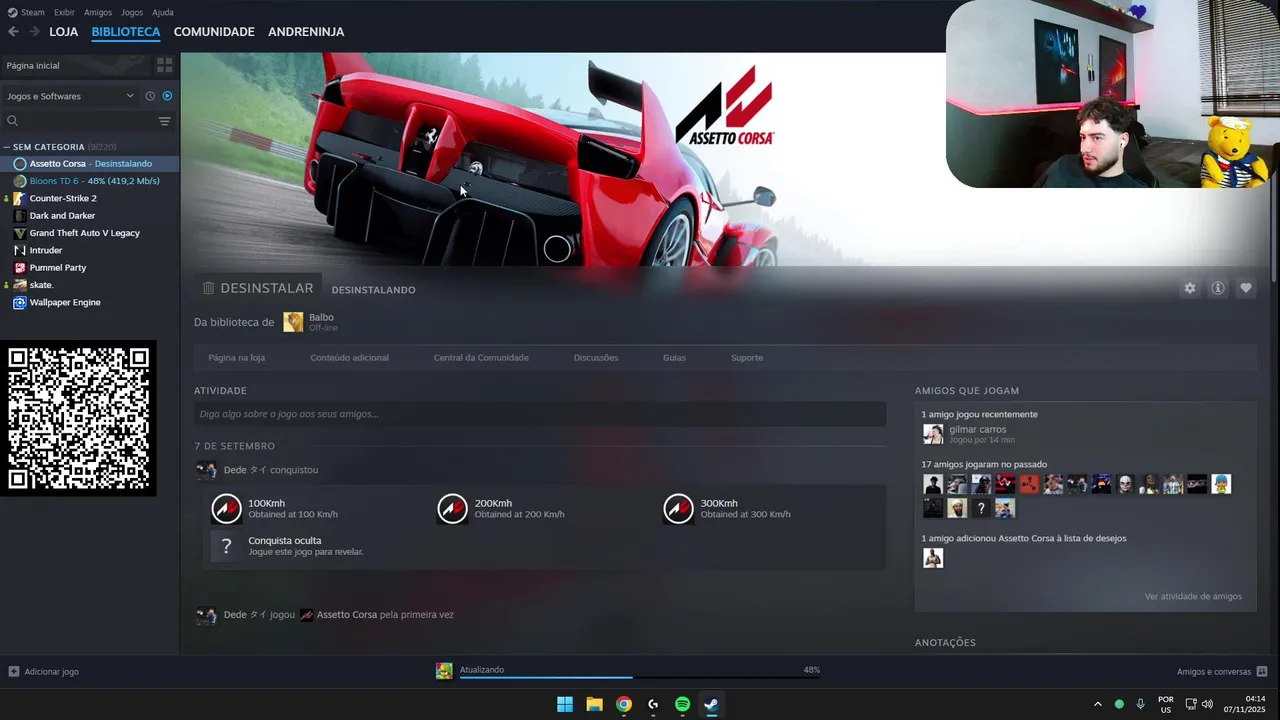This screenshot has width=1280, height=720.
Task: Open the 100Kmh achievement icon
Action: click(226, 509)
